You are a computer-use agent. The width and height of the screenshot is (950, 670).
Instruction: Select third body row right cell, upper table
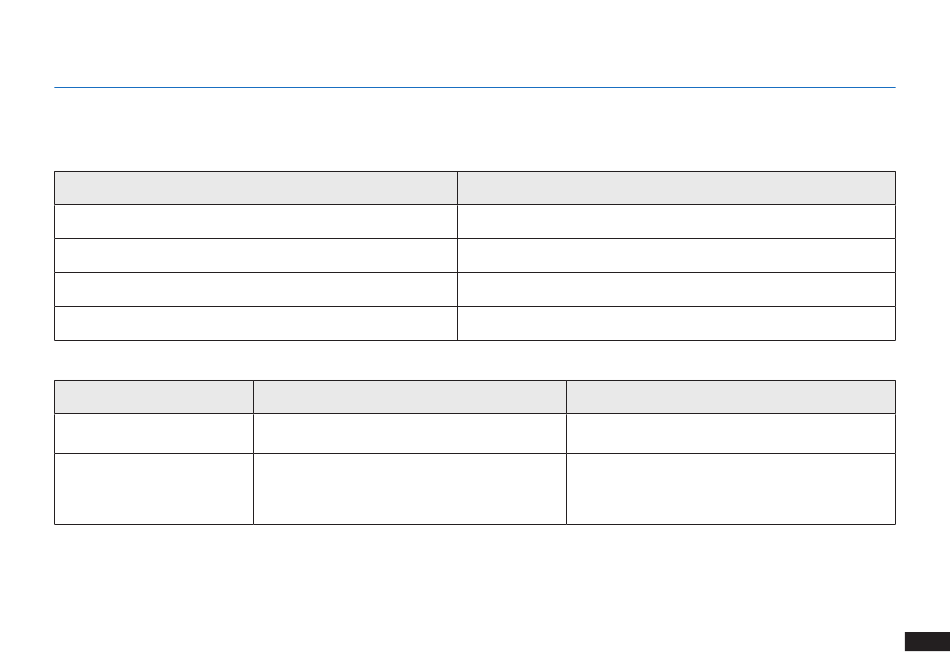point(676,289)
